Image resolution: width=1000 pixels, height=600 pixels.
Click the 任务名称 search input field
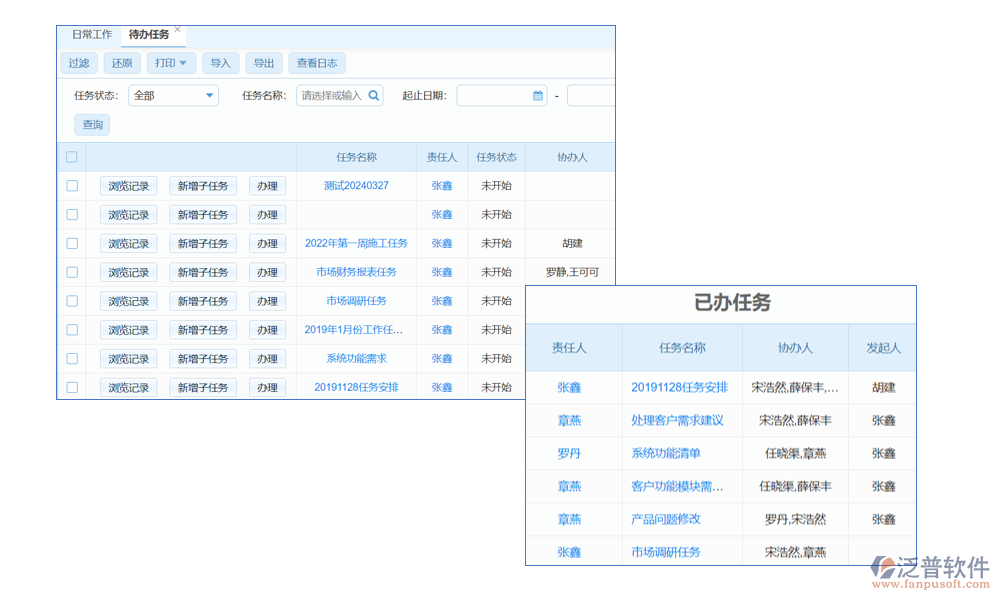[332, 96]
